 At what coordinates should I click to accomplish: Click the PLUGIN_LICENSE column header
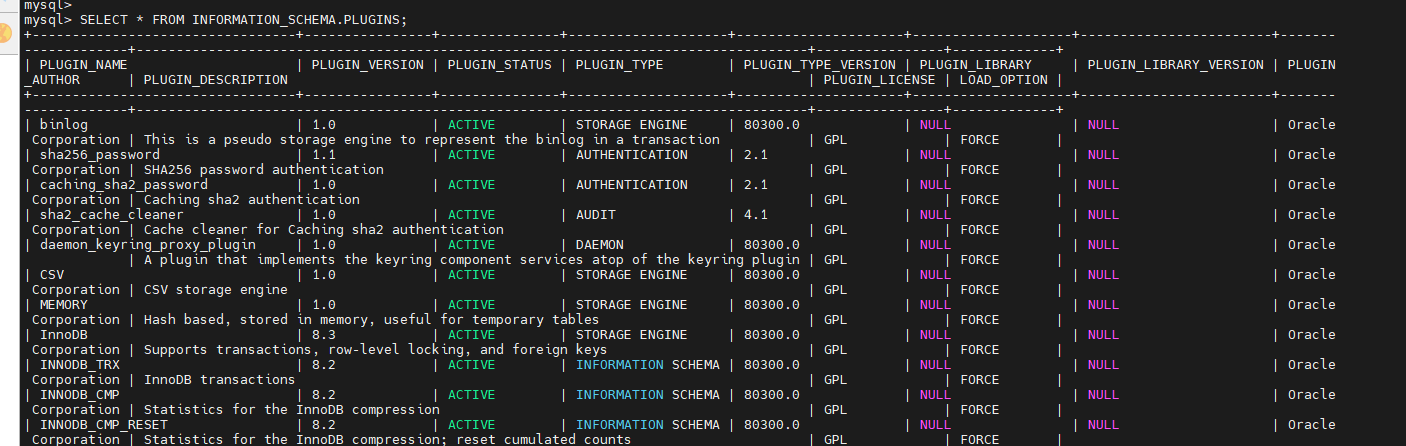pos(880,80)
